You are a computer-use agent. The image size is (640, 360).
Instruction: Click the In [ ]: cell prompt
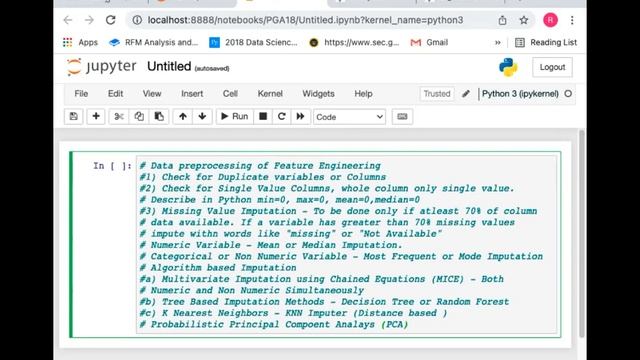112,166
